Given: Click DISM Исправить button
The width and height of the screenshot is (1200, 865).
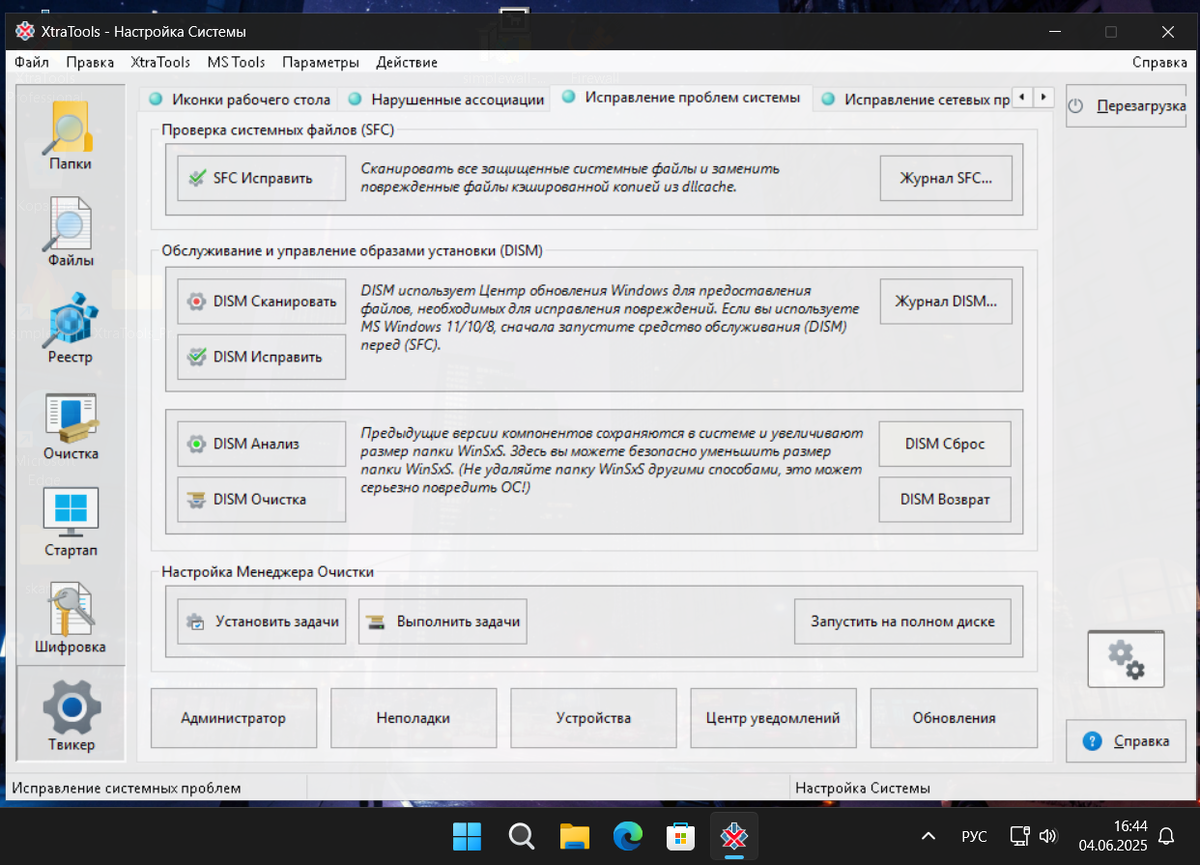Looking at the screenshot, I should point(262,356).
